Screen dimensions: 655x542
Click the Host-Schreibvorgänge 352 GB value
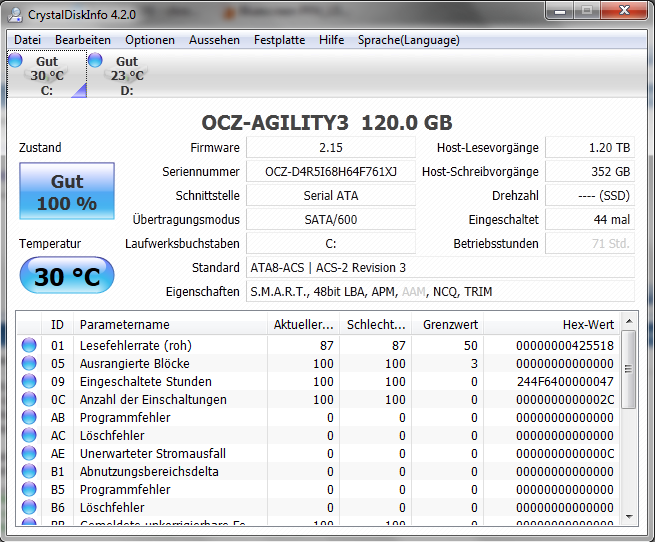tap(590, 171)
